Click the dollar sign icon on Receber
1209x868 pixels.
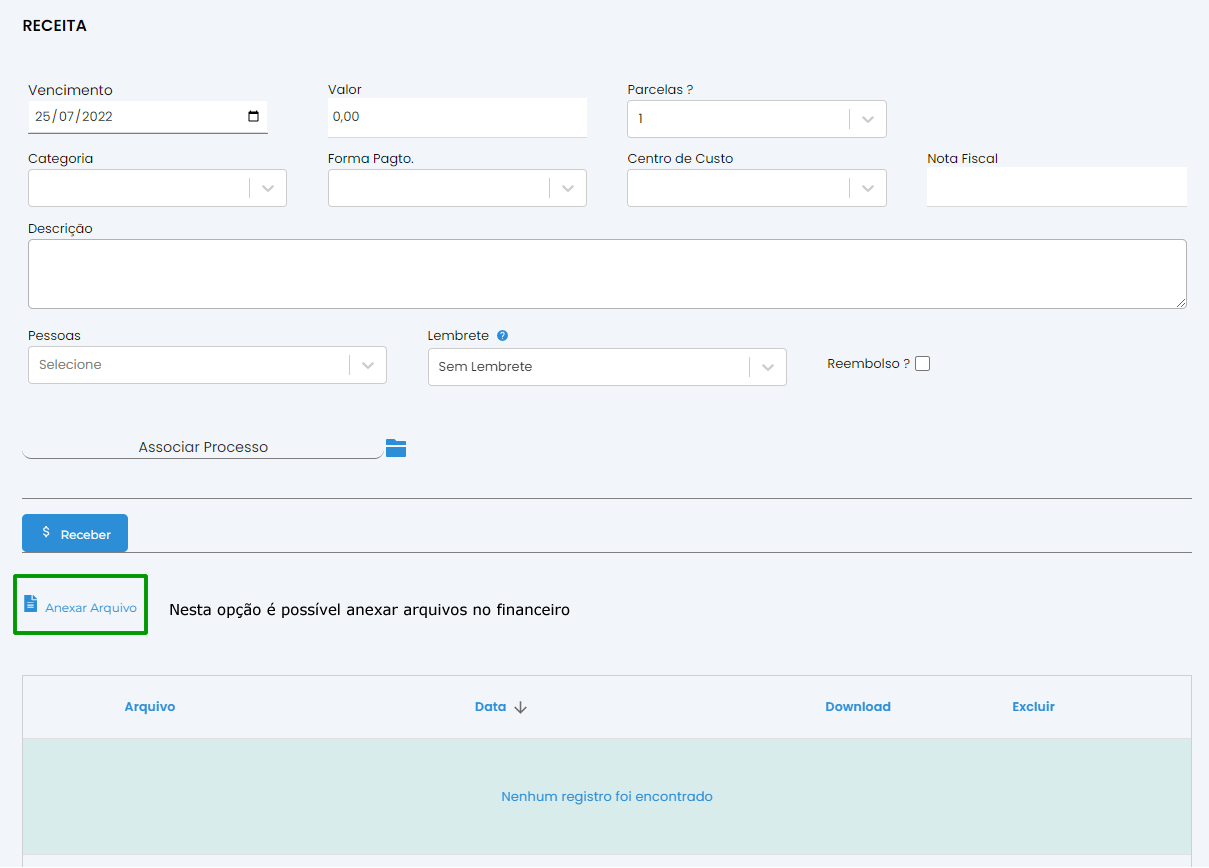click(46, 533)
